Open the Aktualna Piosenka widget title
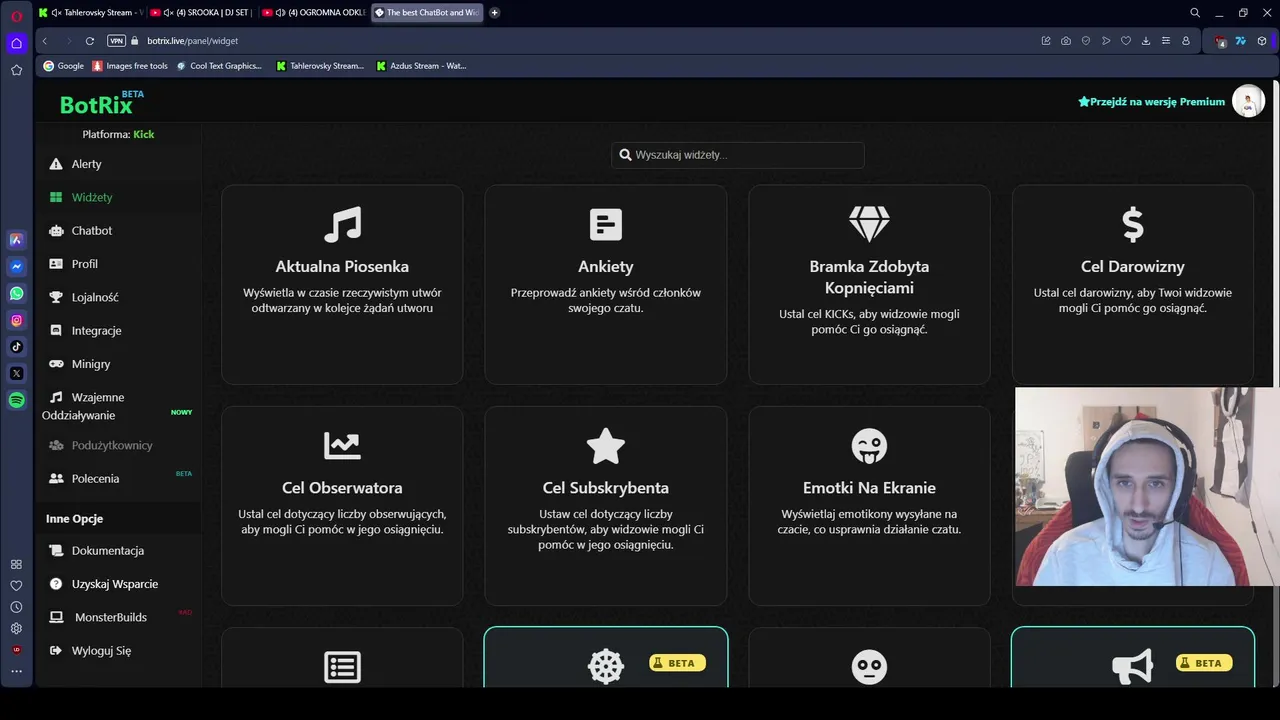 pos(342,267)
